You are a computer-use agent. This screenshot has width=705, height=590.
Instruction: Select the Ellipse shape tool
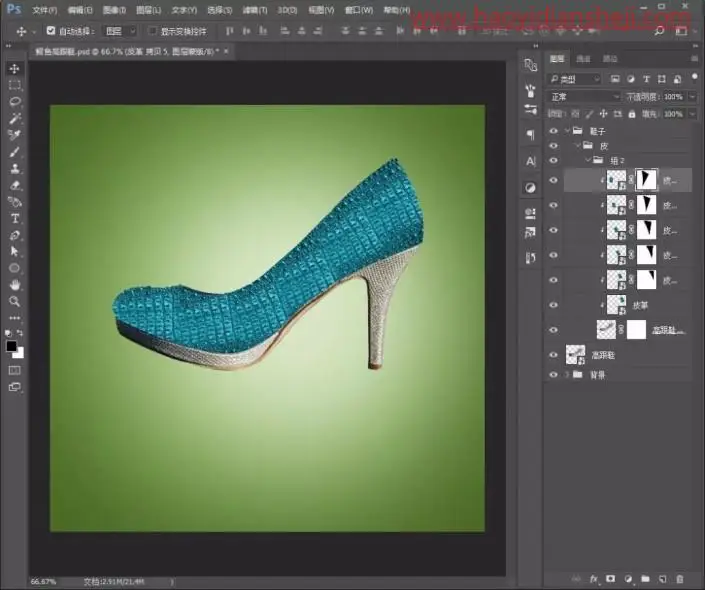point(14,268)
